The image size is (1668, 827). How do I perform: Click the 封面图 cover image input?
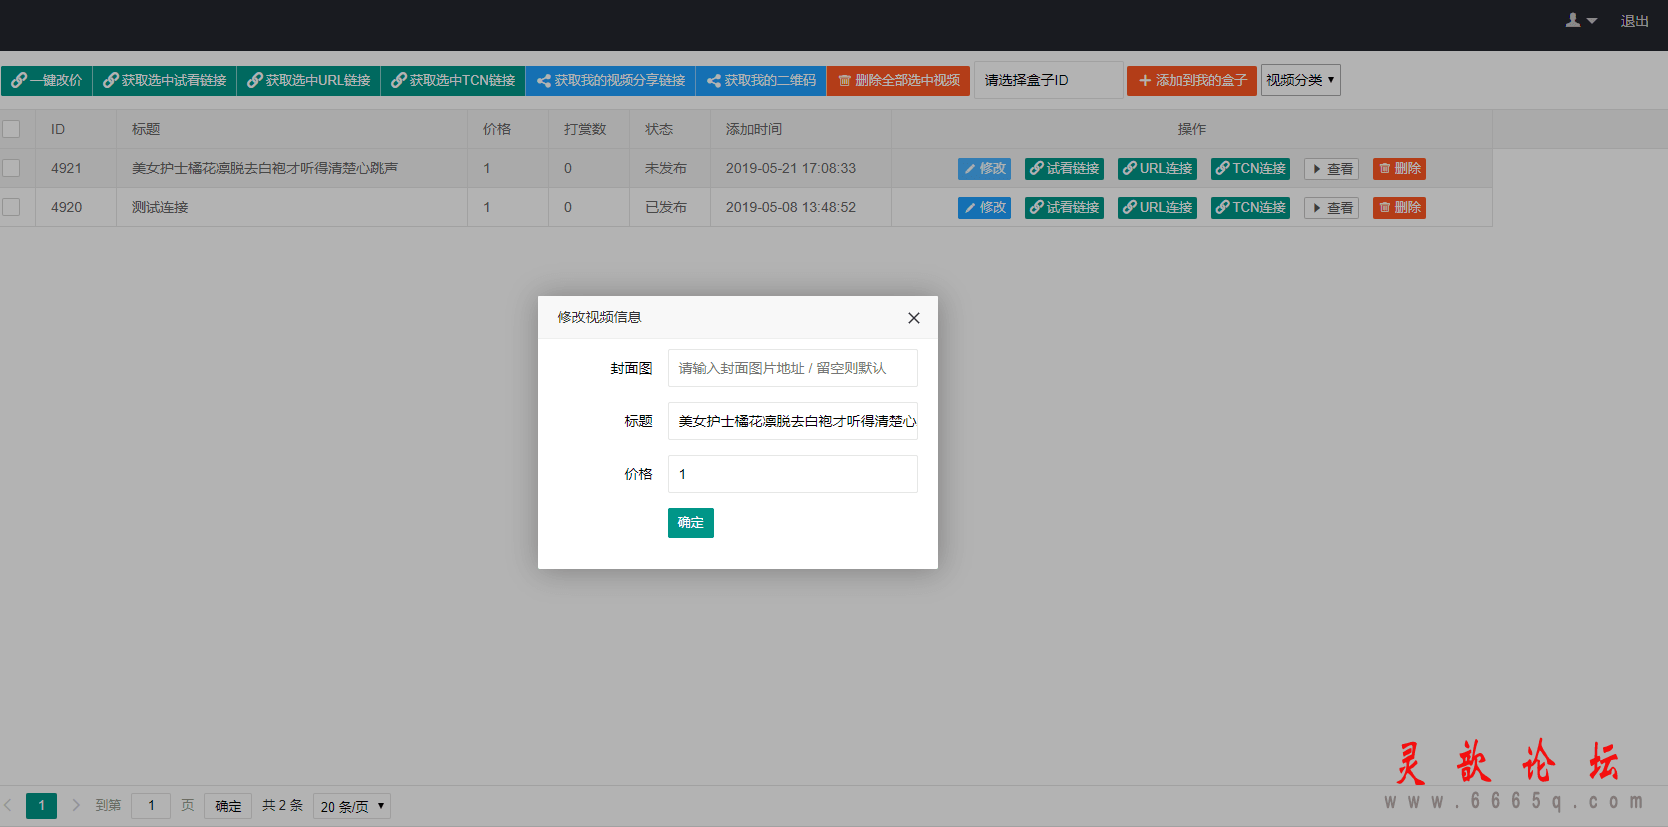793,368
